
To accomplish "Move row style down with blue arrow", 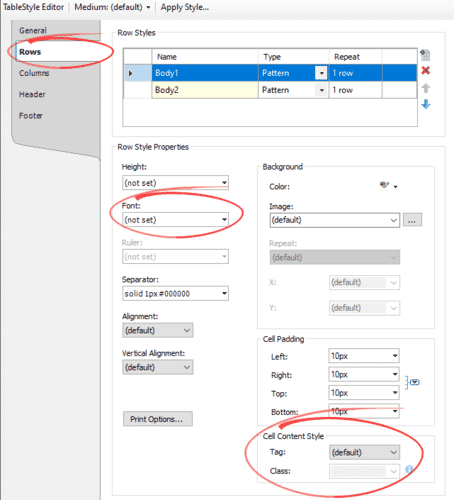I will (x=426, y=104).
